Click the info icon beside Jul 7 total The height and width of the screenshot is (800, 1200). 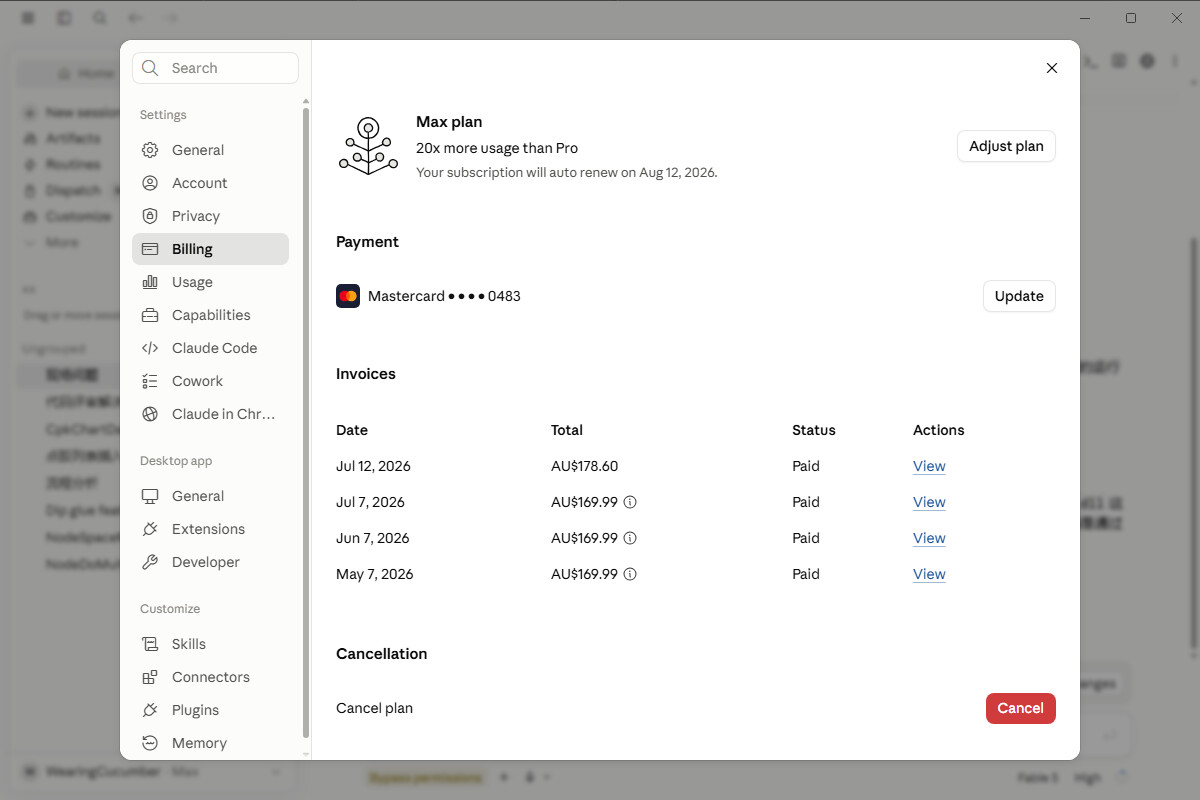pyautogui.click(x=630, y=502)
